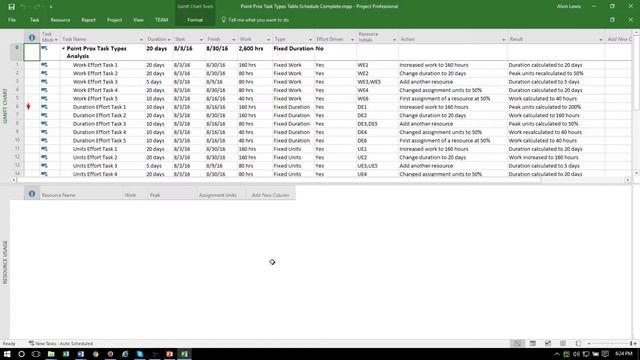The image size is (640, 360).
Task: Switch to Gantt Chart view via status bar icon
Action: coord(517,344)
